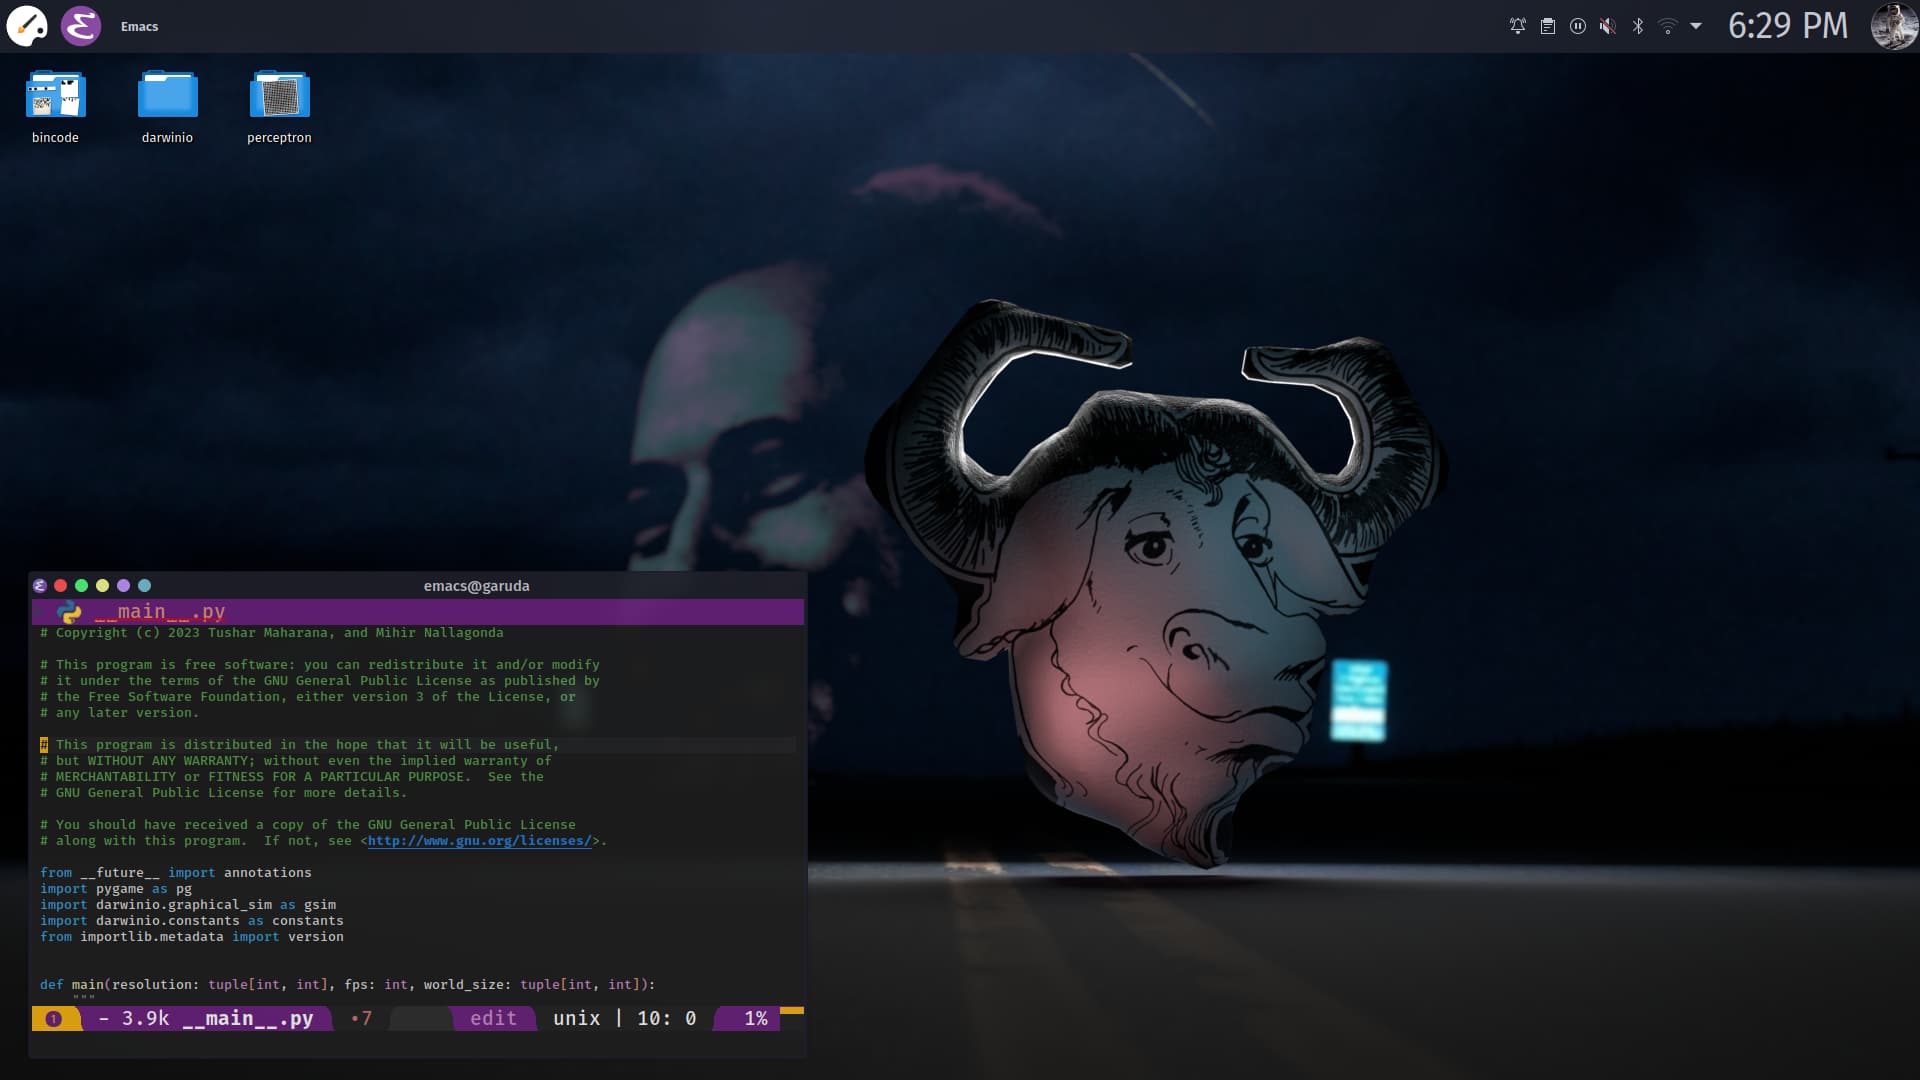Click the 'any later version.' comment line

coord(120,713)
